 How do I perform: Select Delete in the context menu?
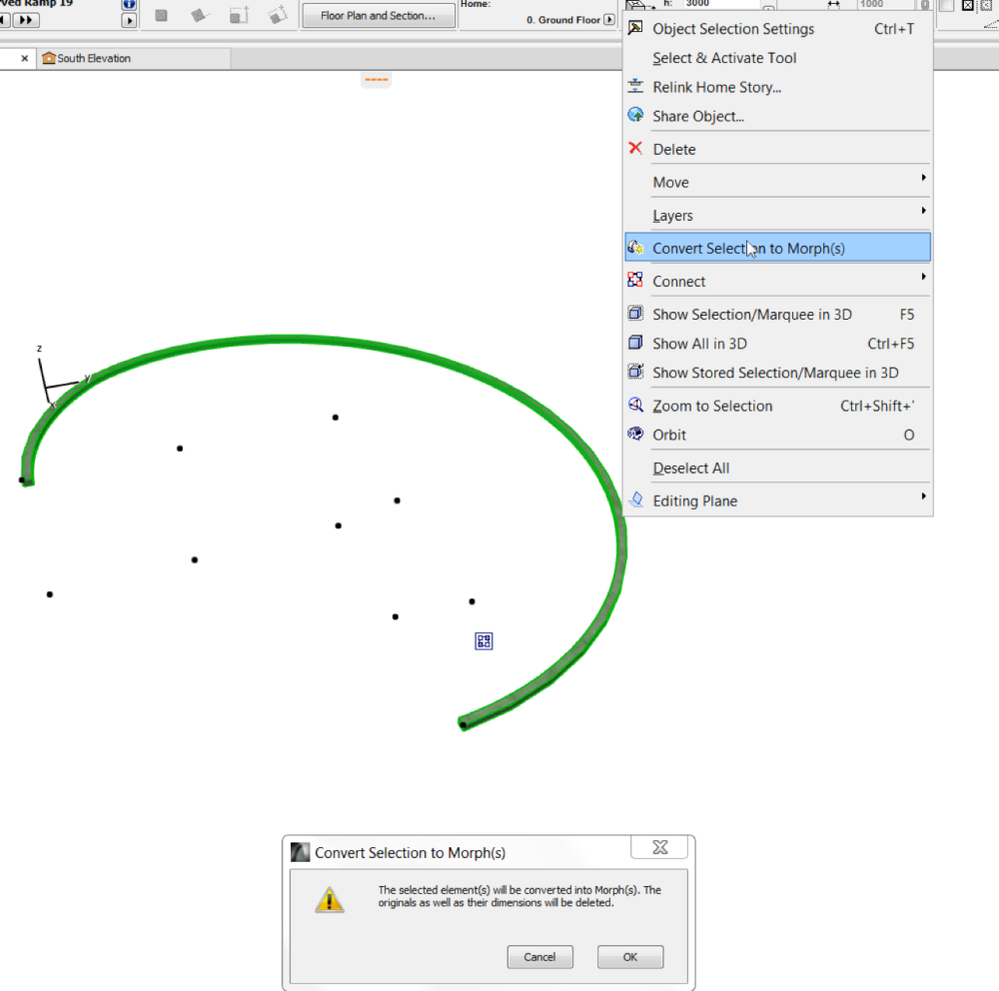(x=777, y=149)
